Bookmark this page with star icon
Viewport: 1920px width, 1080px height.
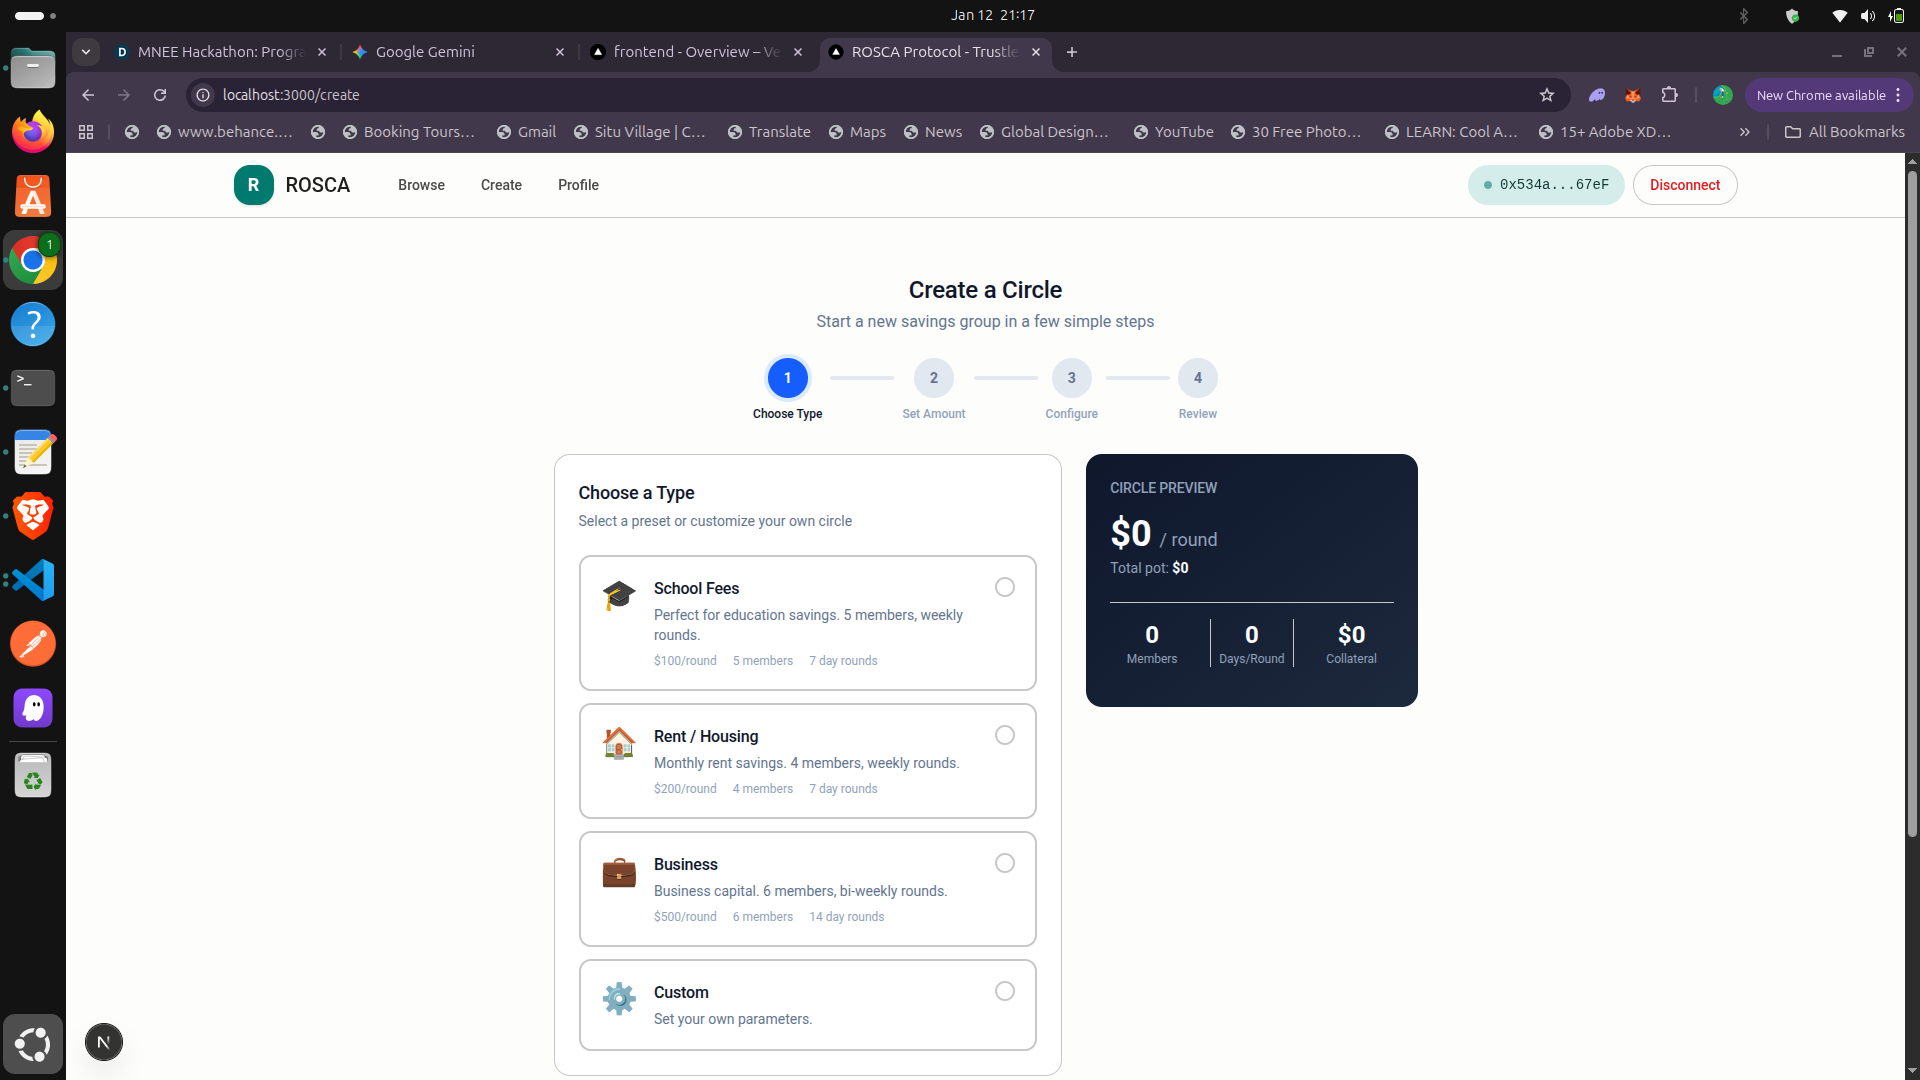point(1547,95)
